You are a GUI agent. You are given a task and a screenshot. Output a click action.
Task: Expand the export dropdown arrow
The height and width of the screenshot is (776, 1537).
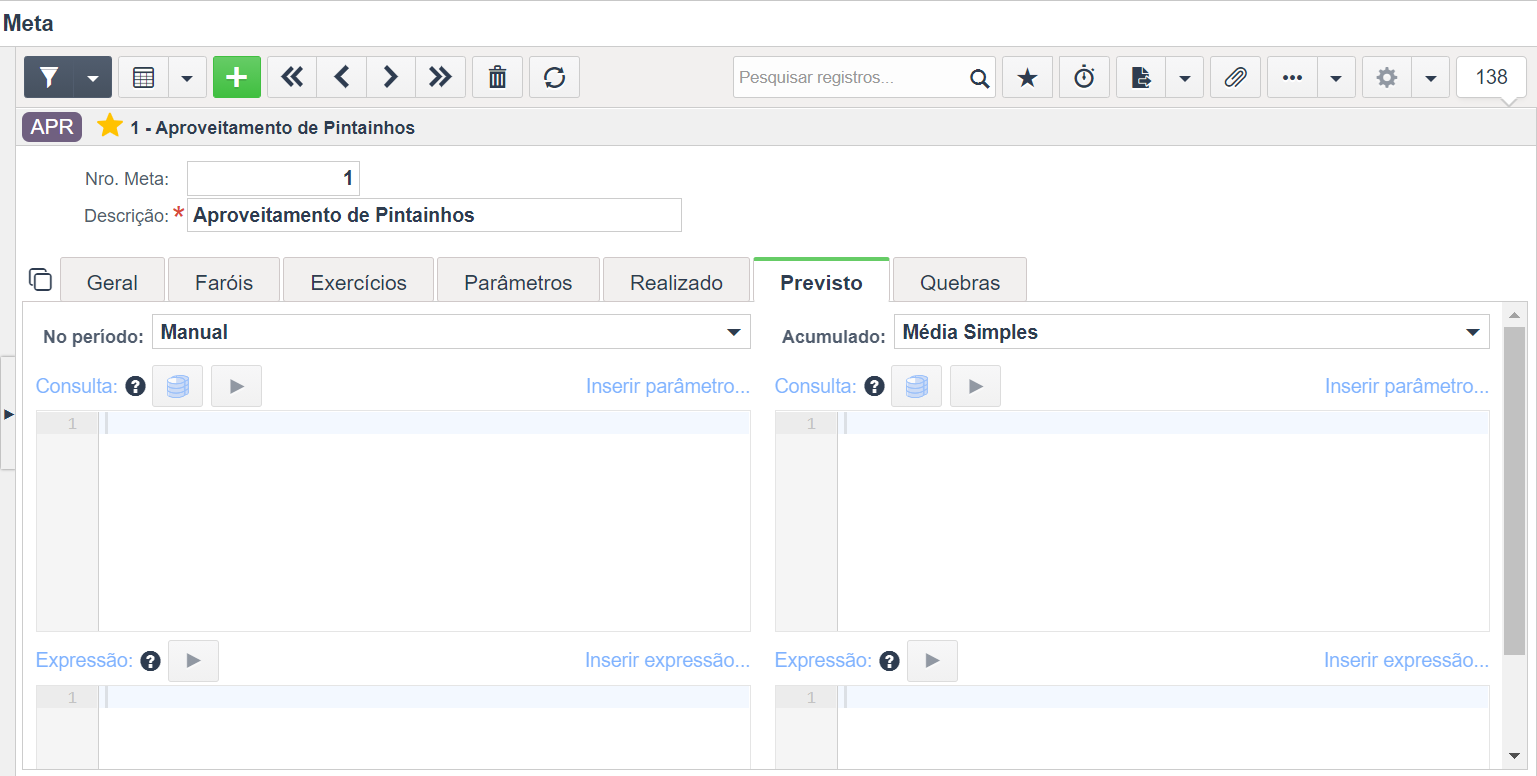(x=1185, y=77)
